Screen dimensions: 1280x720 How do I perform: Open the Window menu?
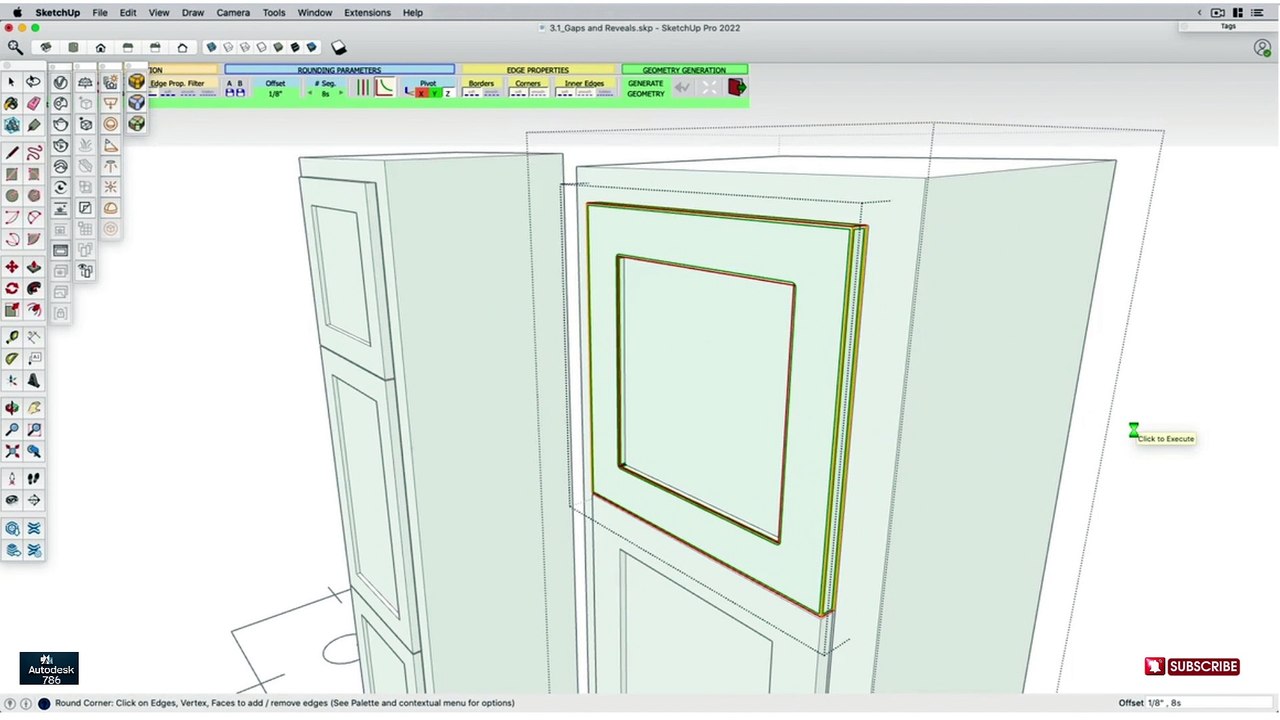tap(314, 12)
